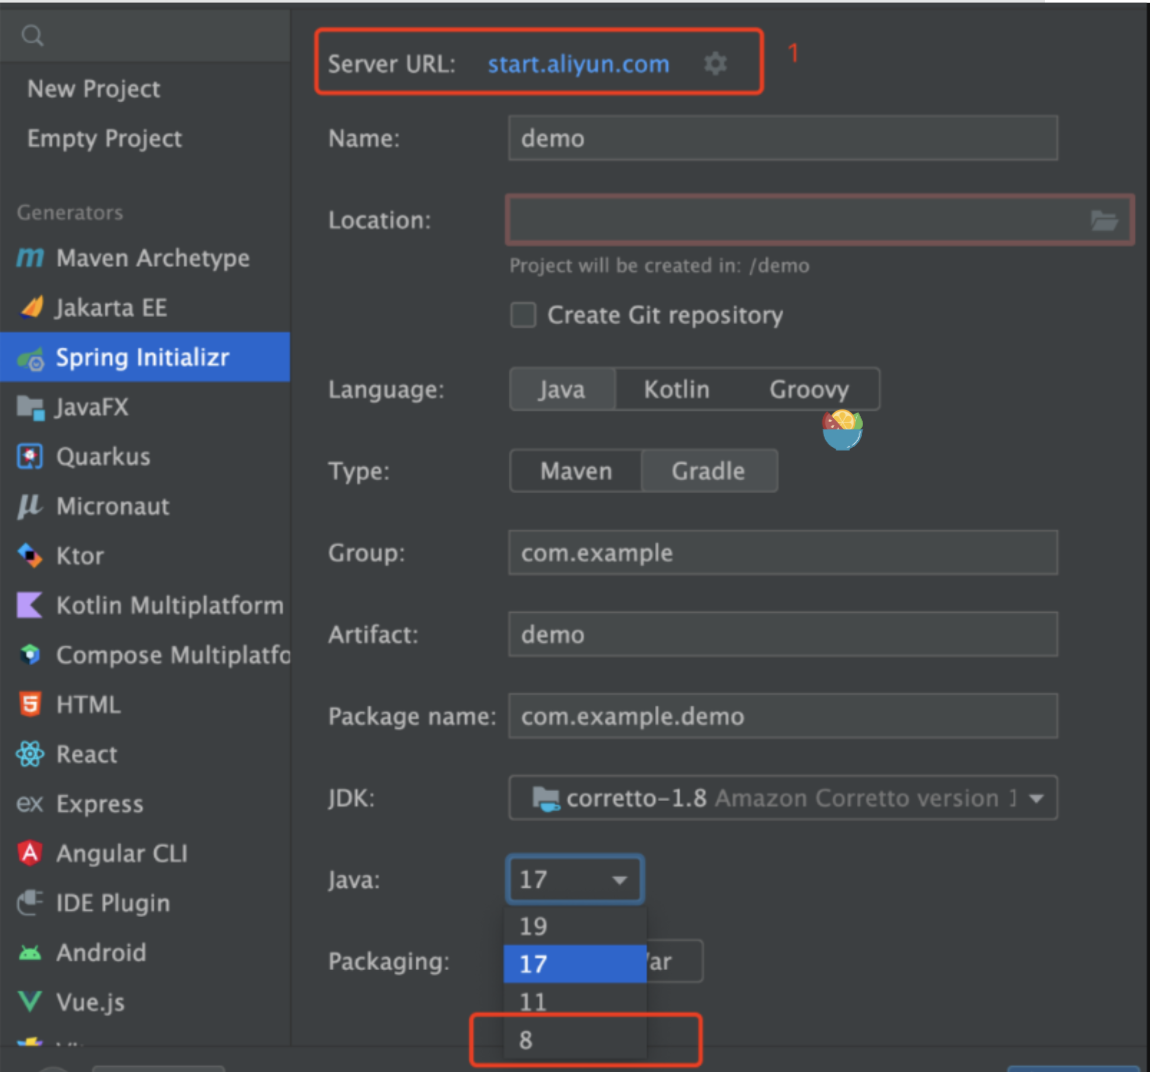Viewport: 1150px width, 1072px height.
Task: Choose Maven project type
Action: (576, 471)
